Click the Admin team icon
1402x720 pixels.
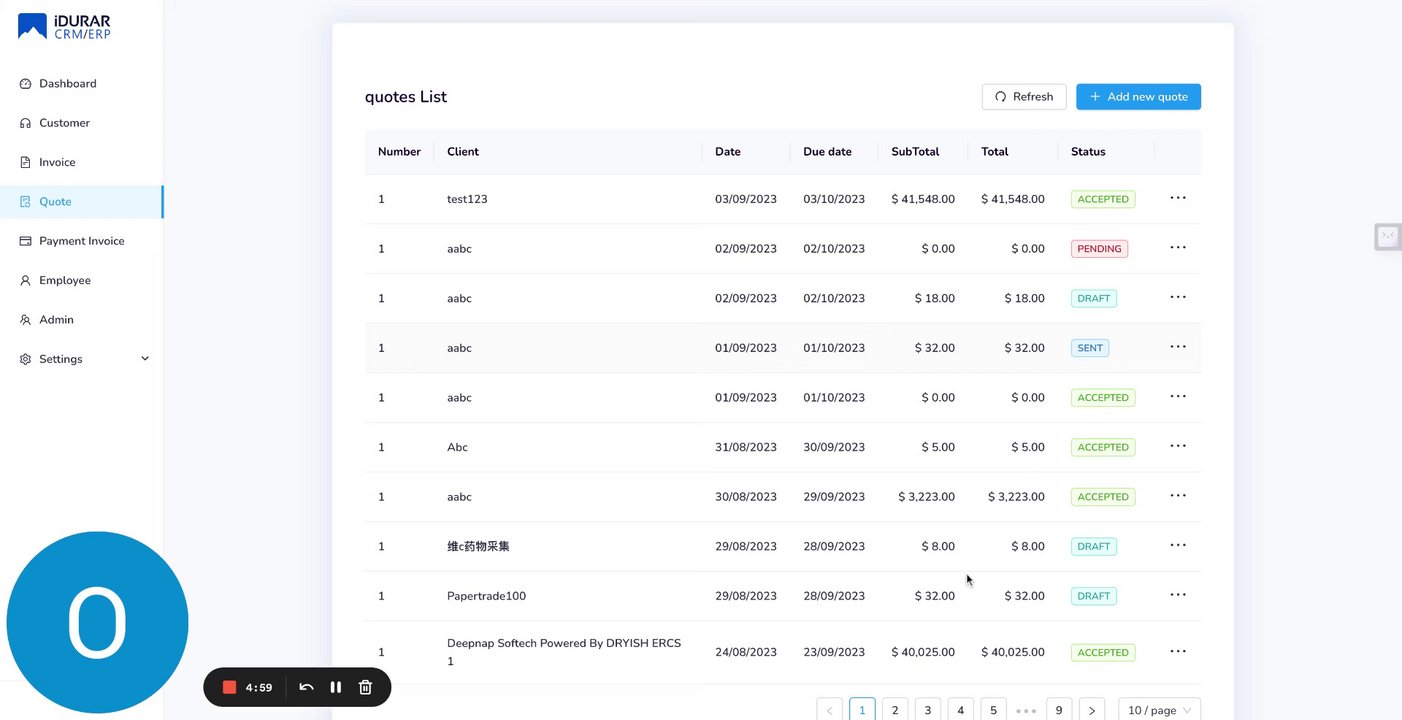26,320
